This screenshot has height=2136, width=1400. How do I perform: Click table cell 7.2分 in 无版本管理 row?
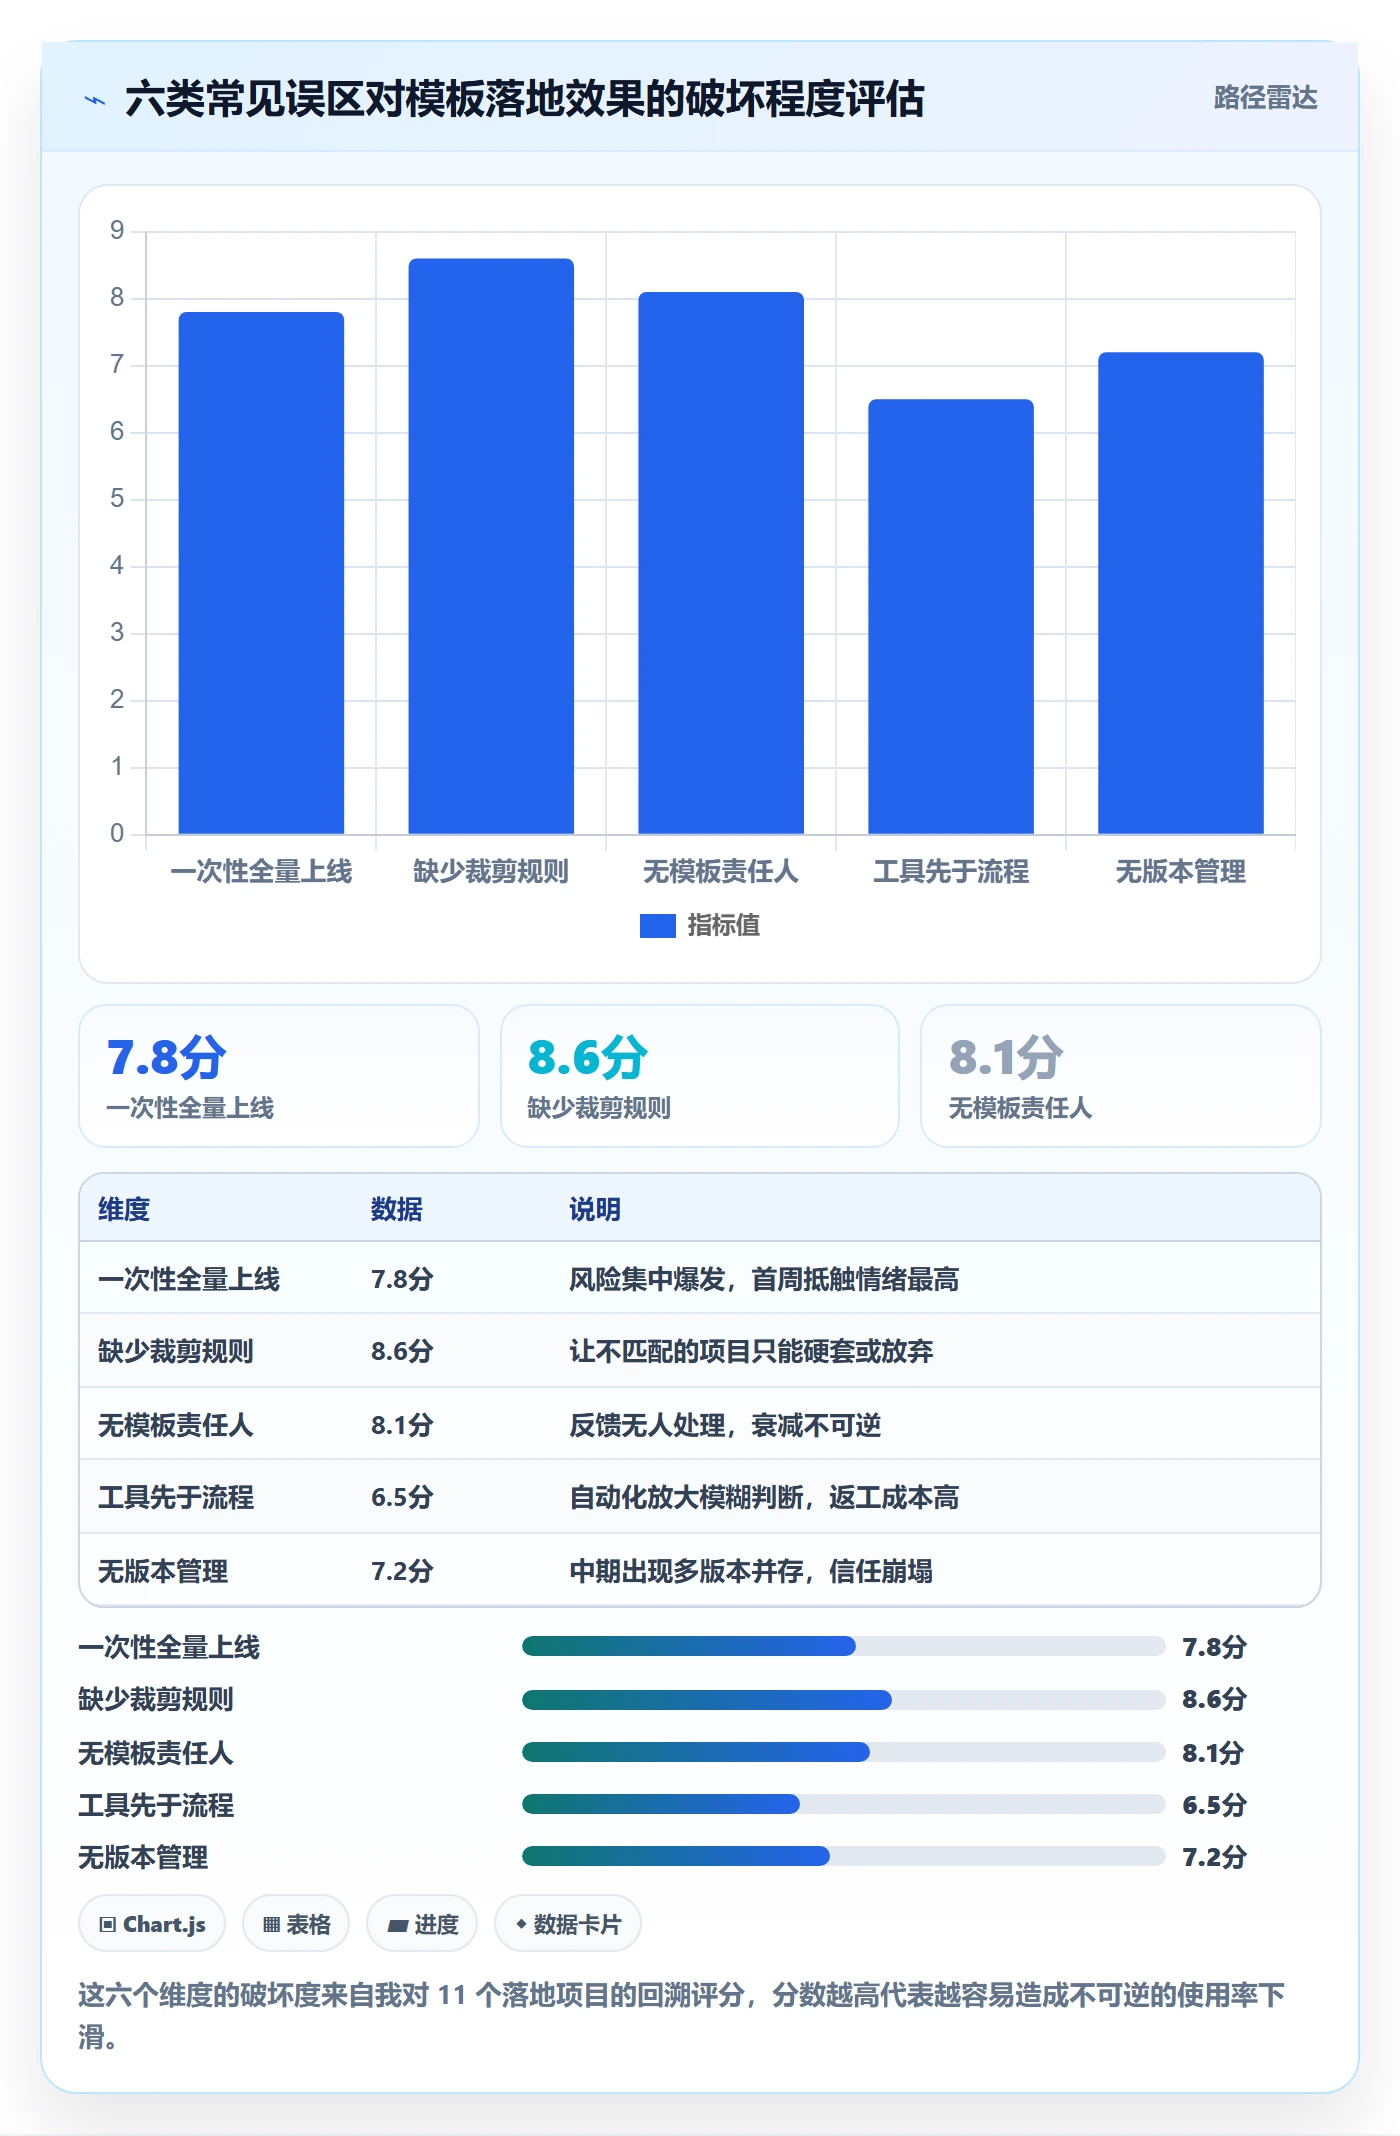tap(402, 1571)
